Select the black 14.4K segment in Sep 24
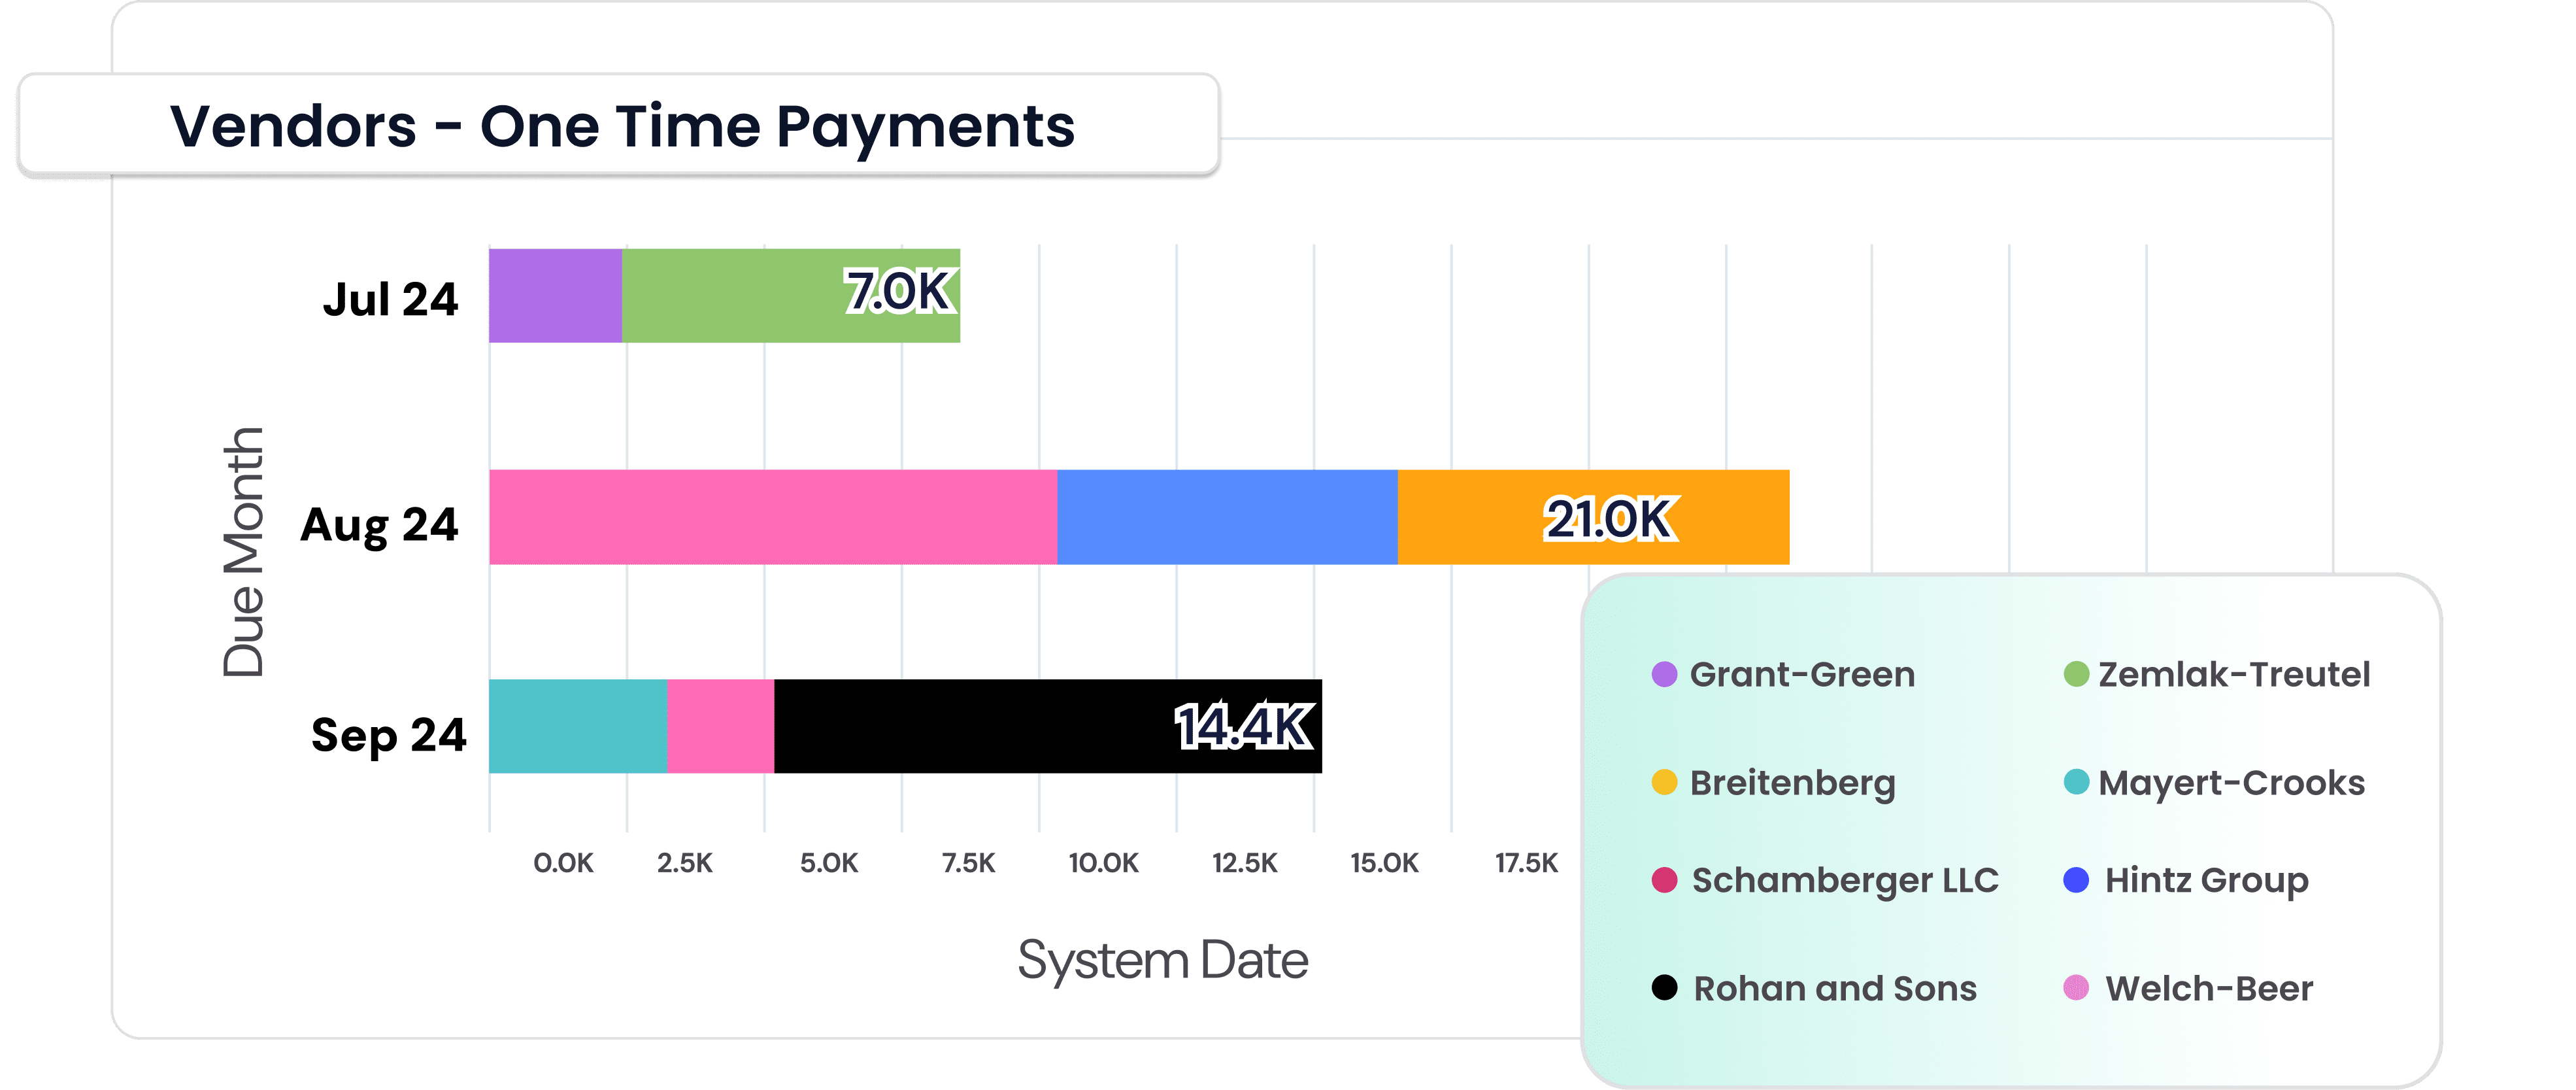Image resolution: width=2576 pixels, height=1090 pixels. tap(1048, 726)
